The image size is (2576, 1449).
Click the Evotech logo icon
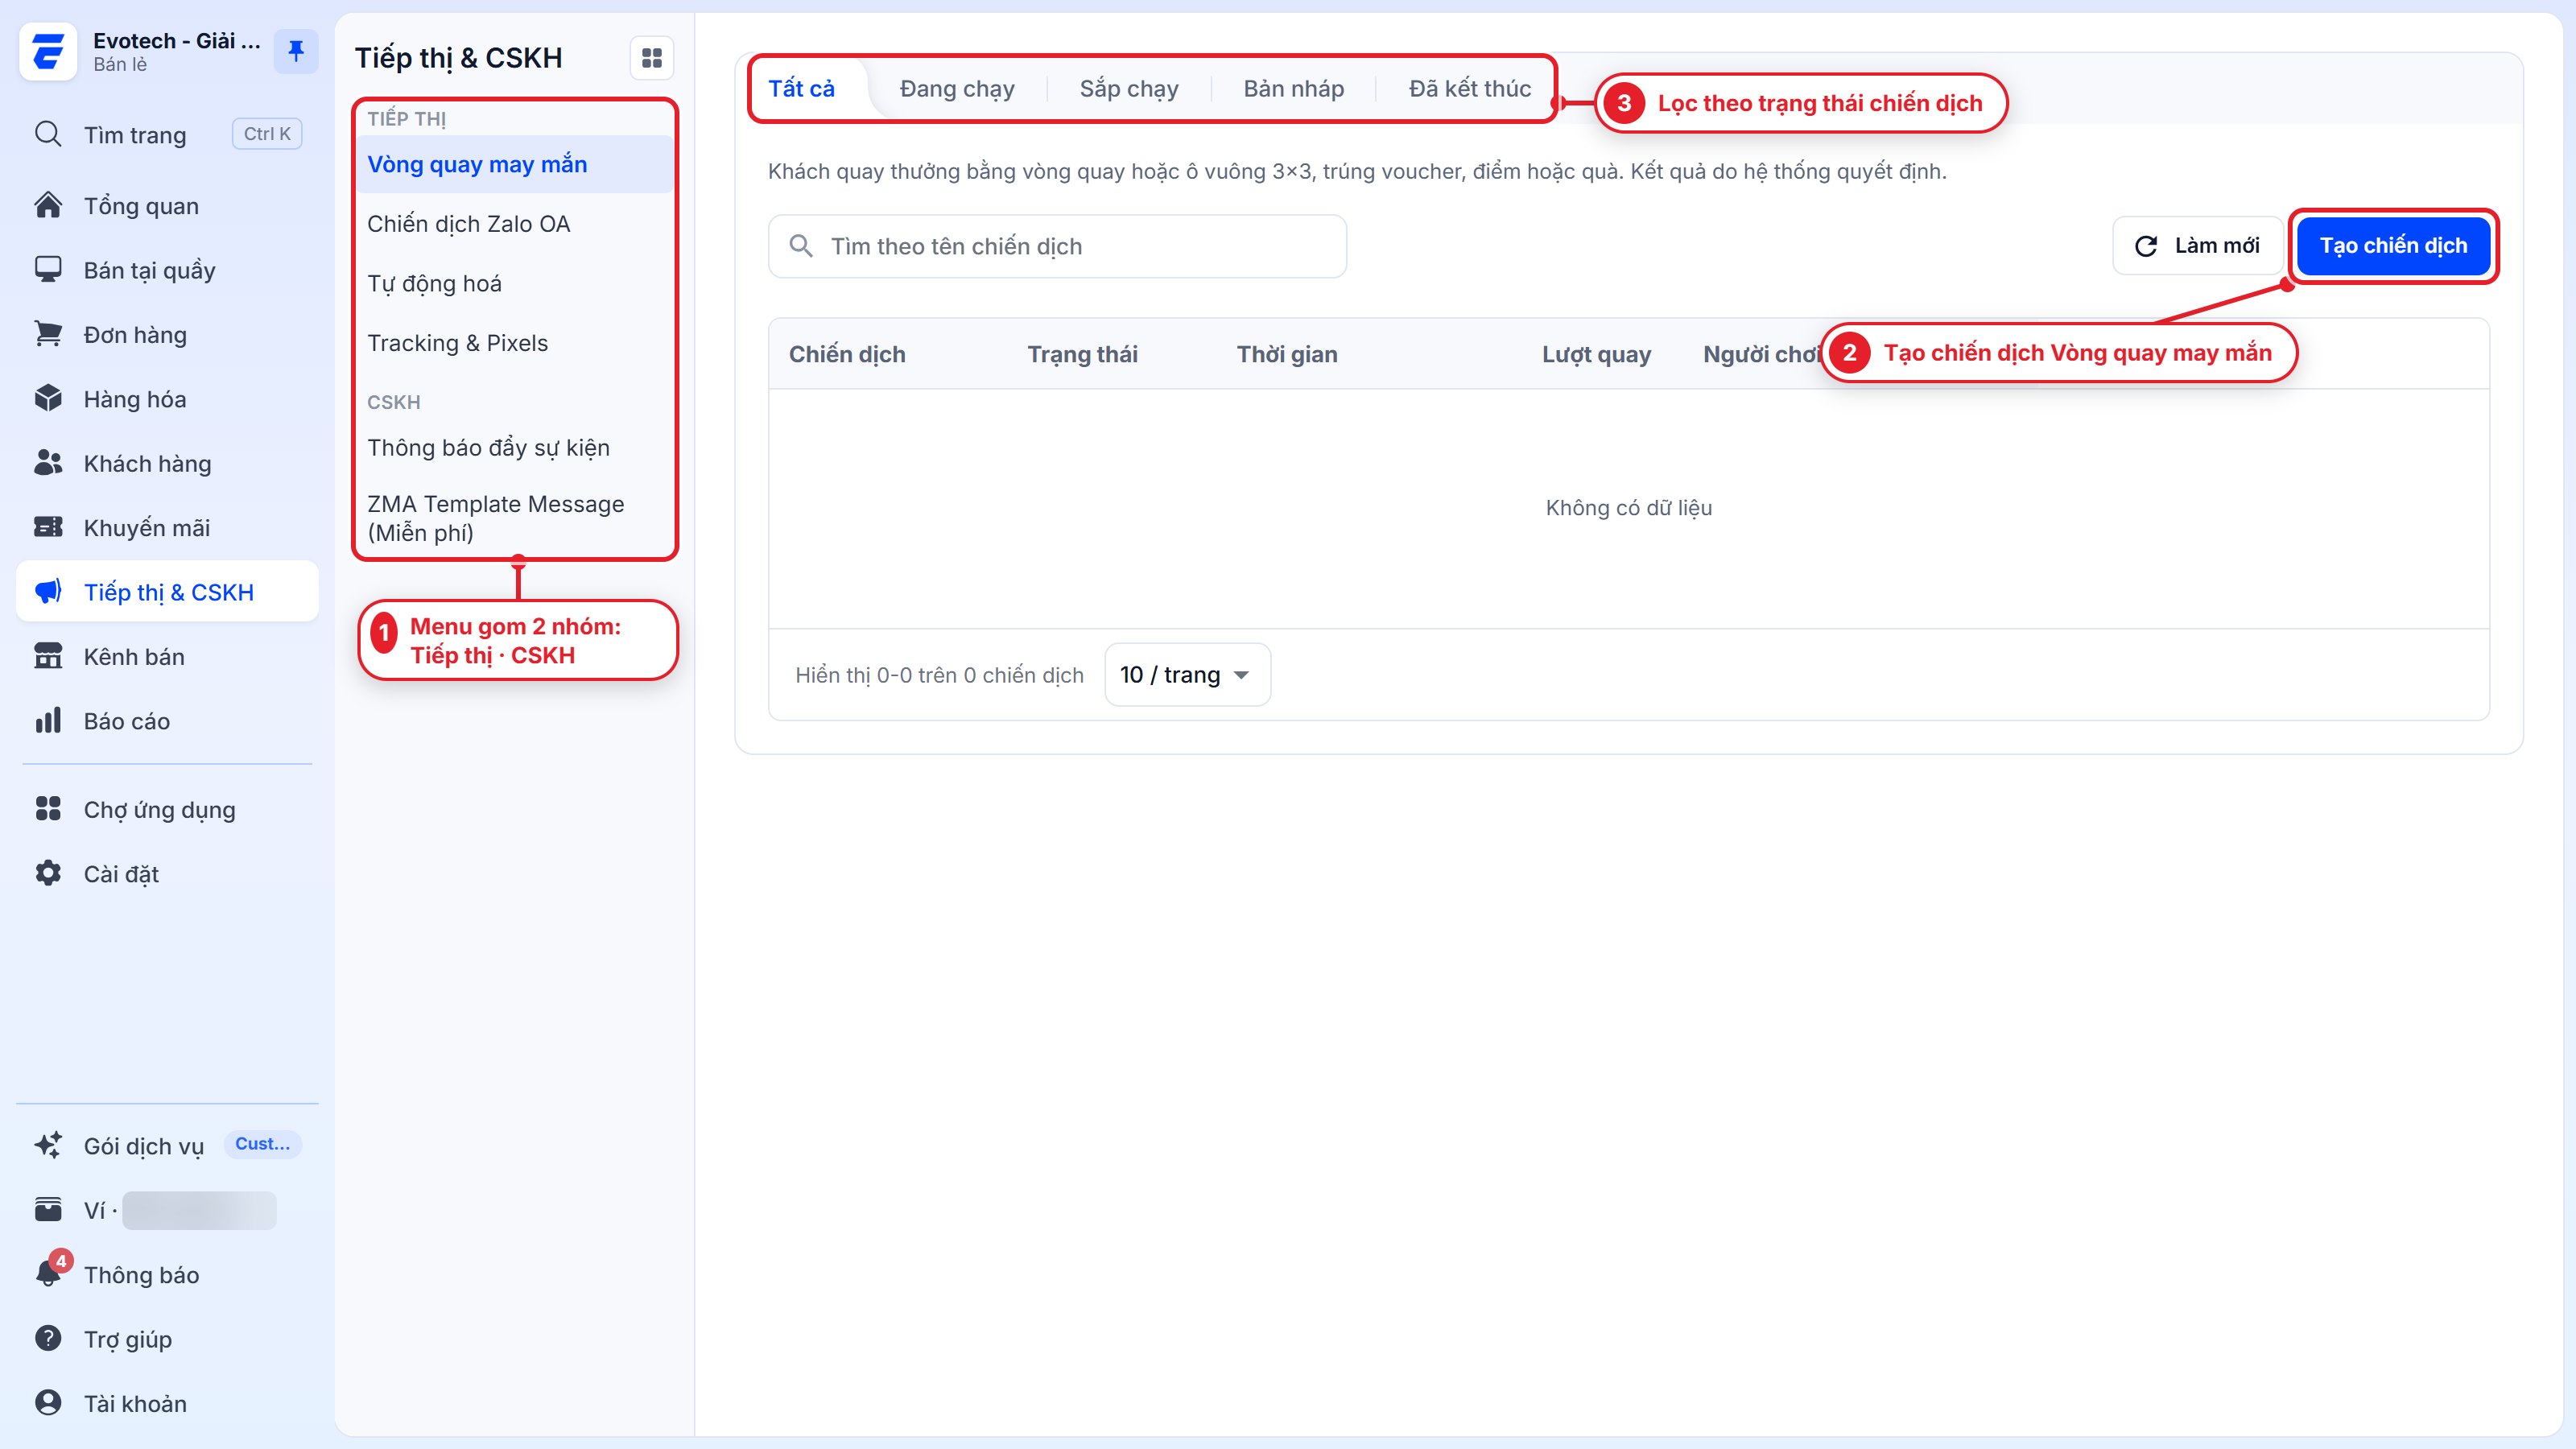coord(47,51)
